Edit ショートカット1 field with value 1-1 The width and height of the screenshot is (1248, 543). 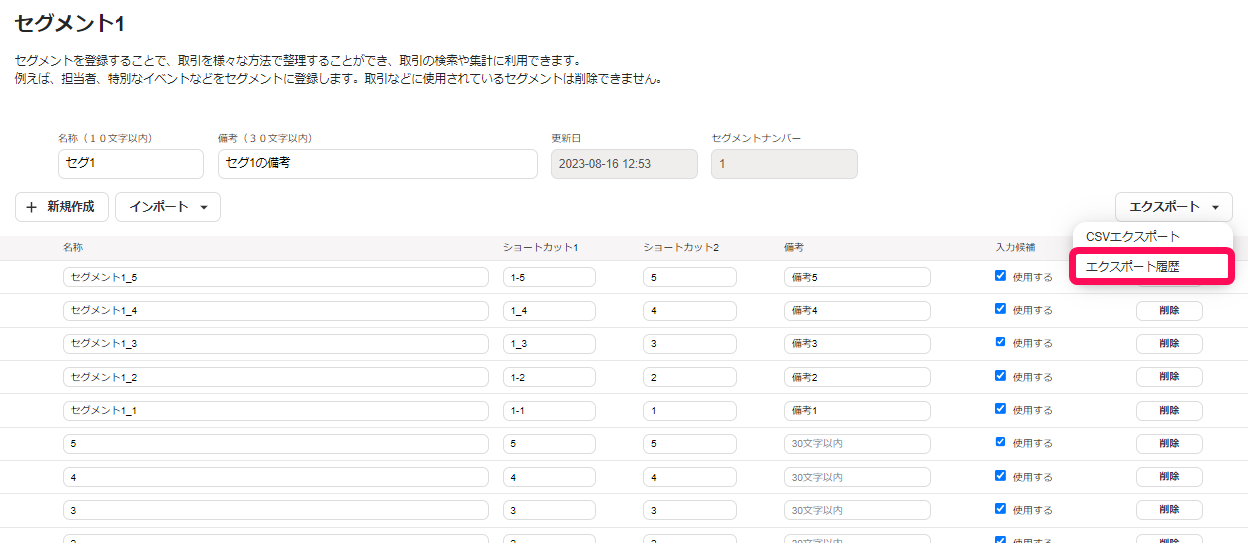(x=549, y=411)
